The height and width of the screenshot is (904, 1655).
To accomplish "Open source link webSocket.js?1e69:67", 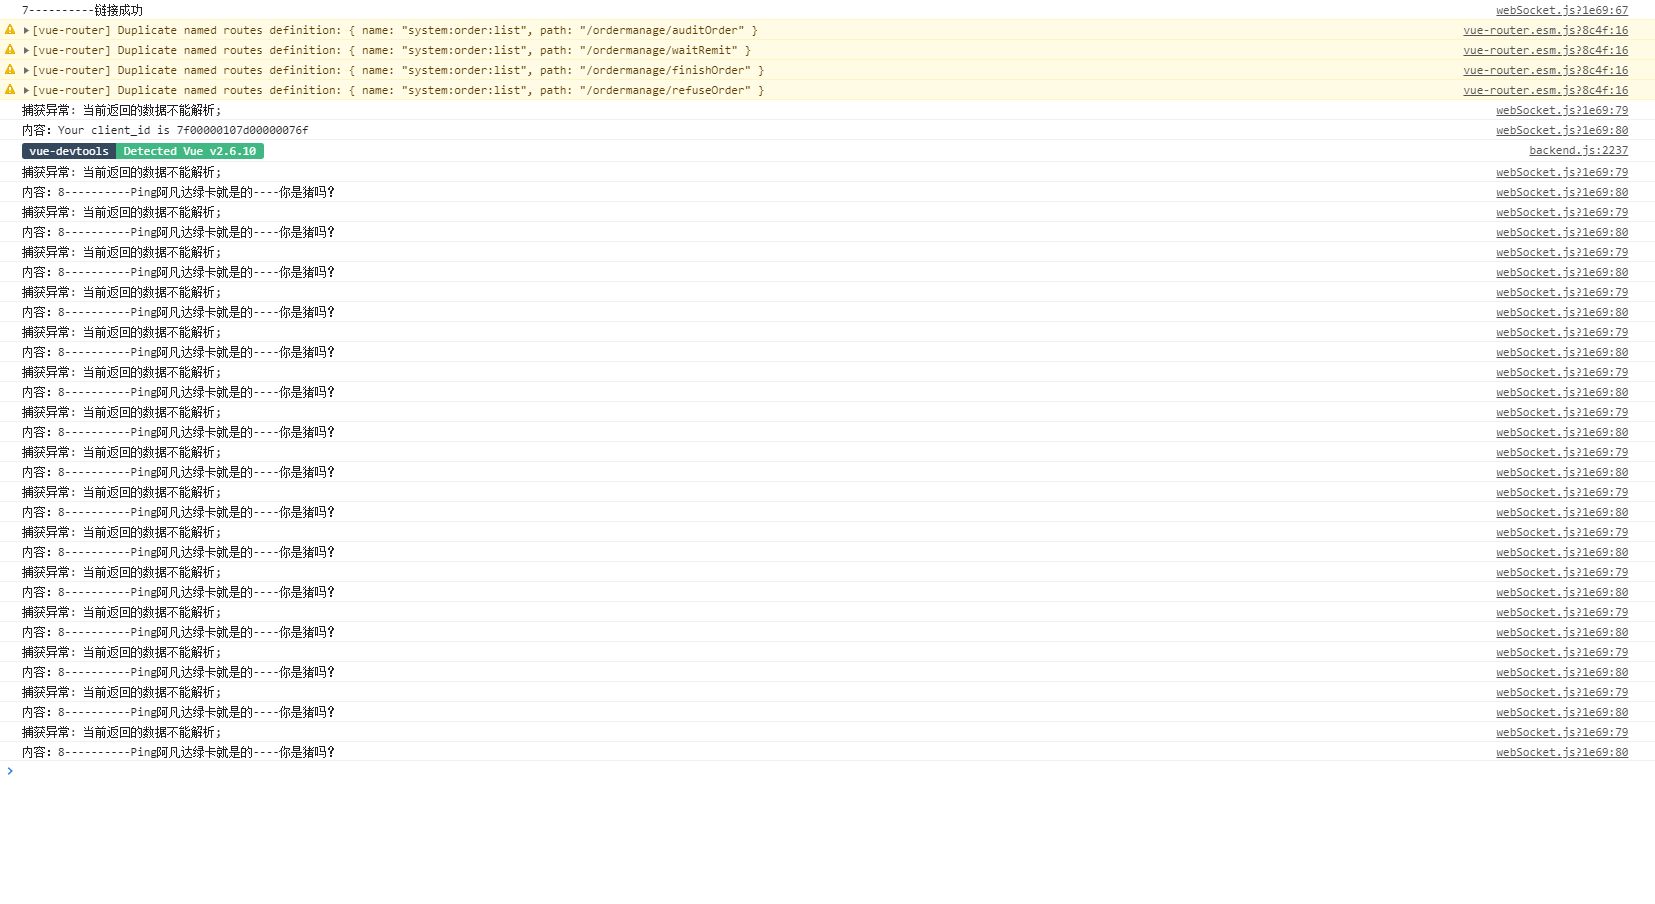I will (x=1562, y=10).
